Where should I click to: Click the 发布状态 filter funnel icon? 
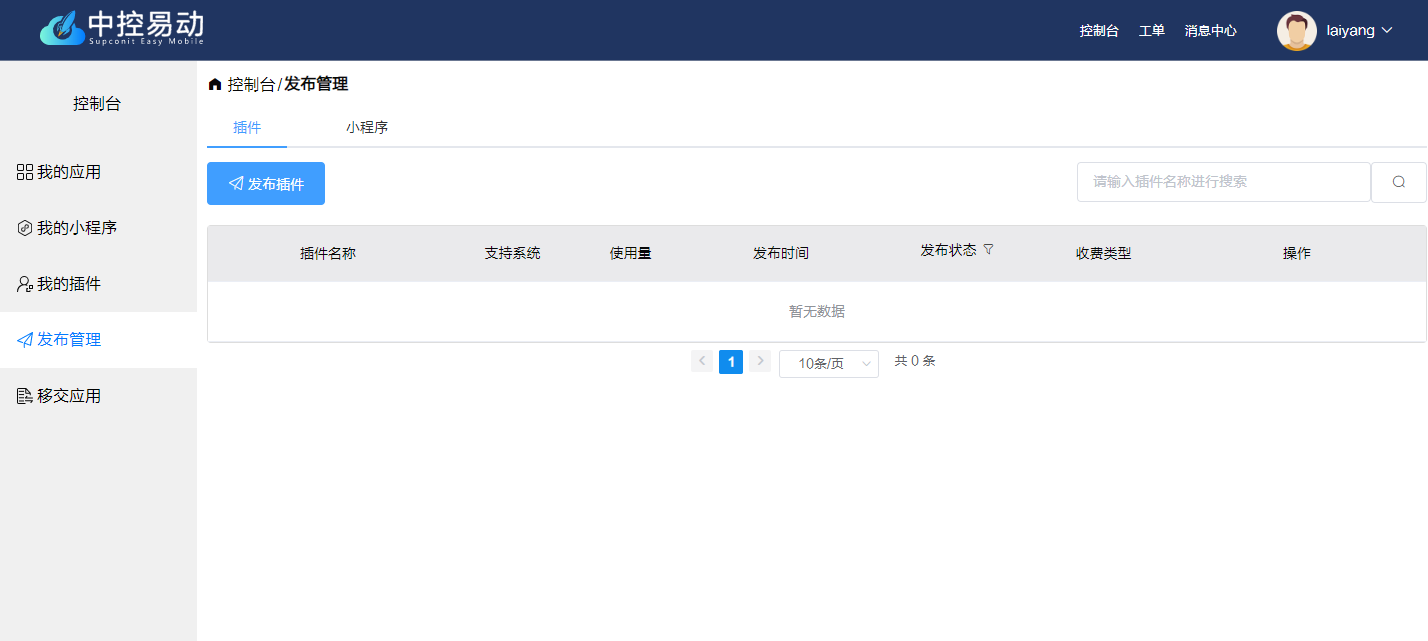click(988, 249)
